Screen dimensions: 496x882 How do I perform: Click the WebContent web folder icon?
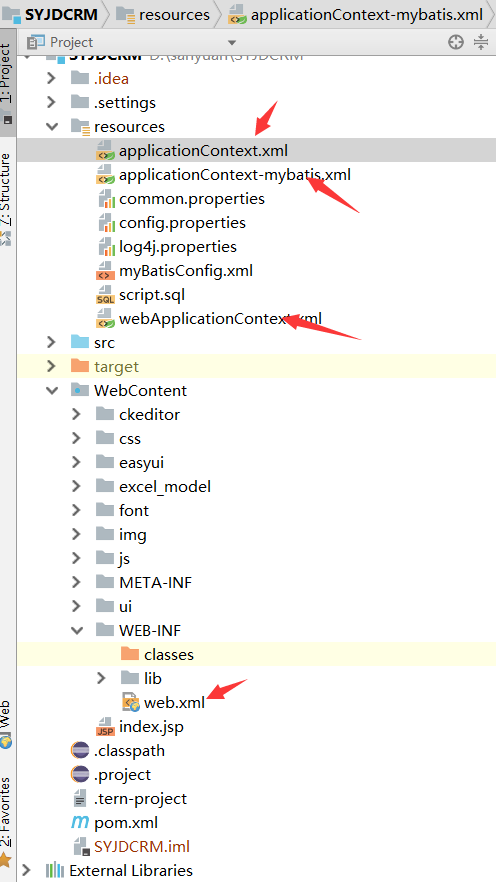[x=80, y=390]
